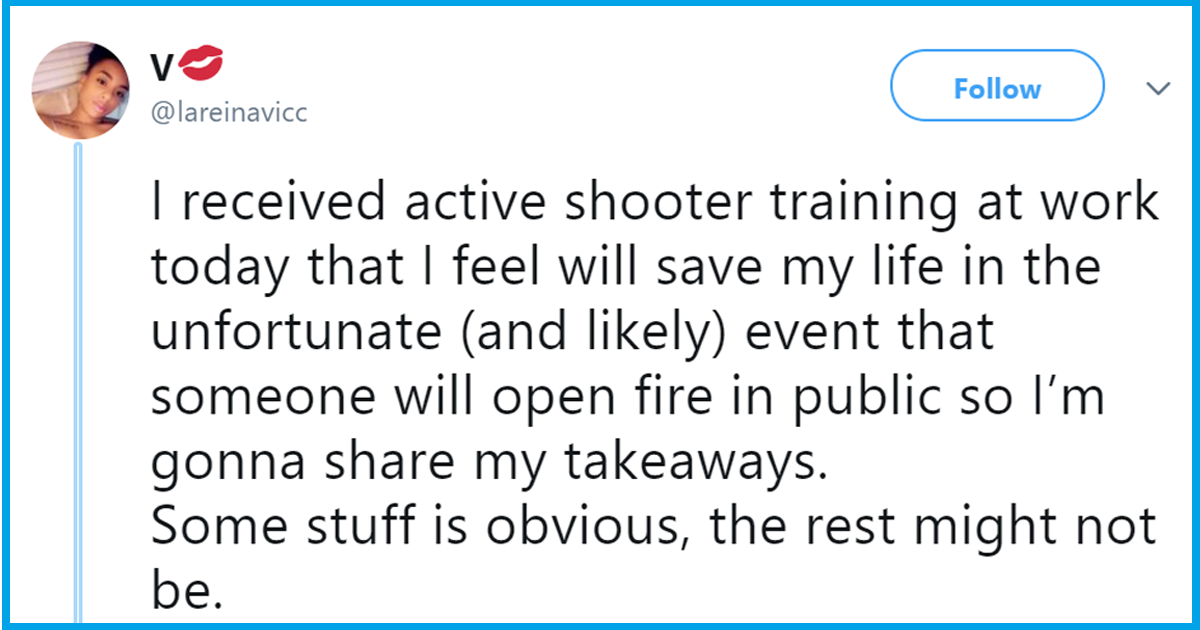
Task: Open profile via display name V
Action: (164, 68)
